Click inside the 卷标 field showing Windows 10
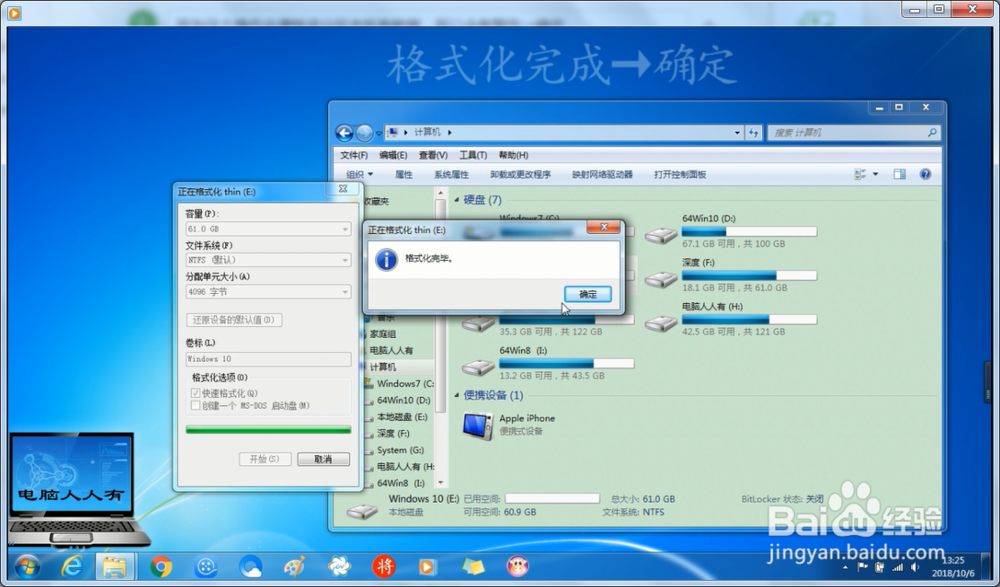1000x587 pixels. (267, 358)
